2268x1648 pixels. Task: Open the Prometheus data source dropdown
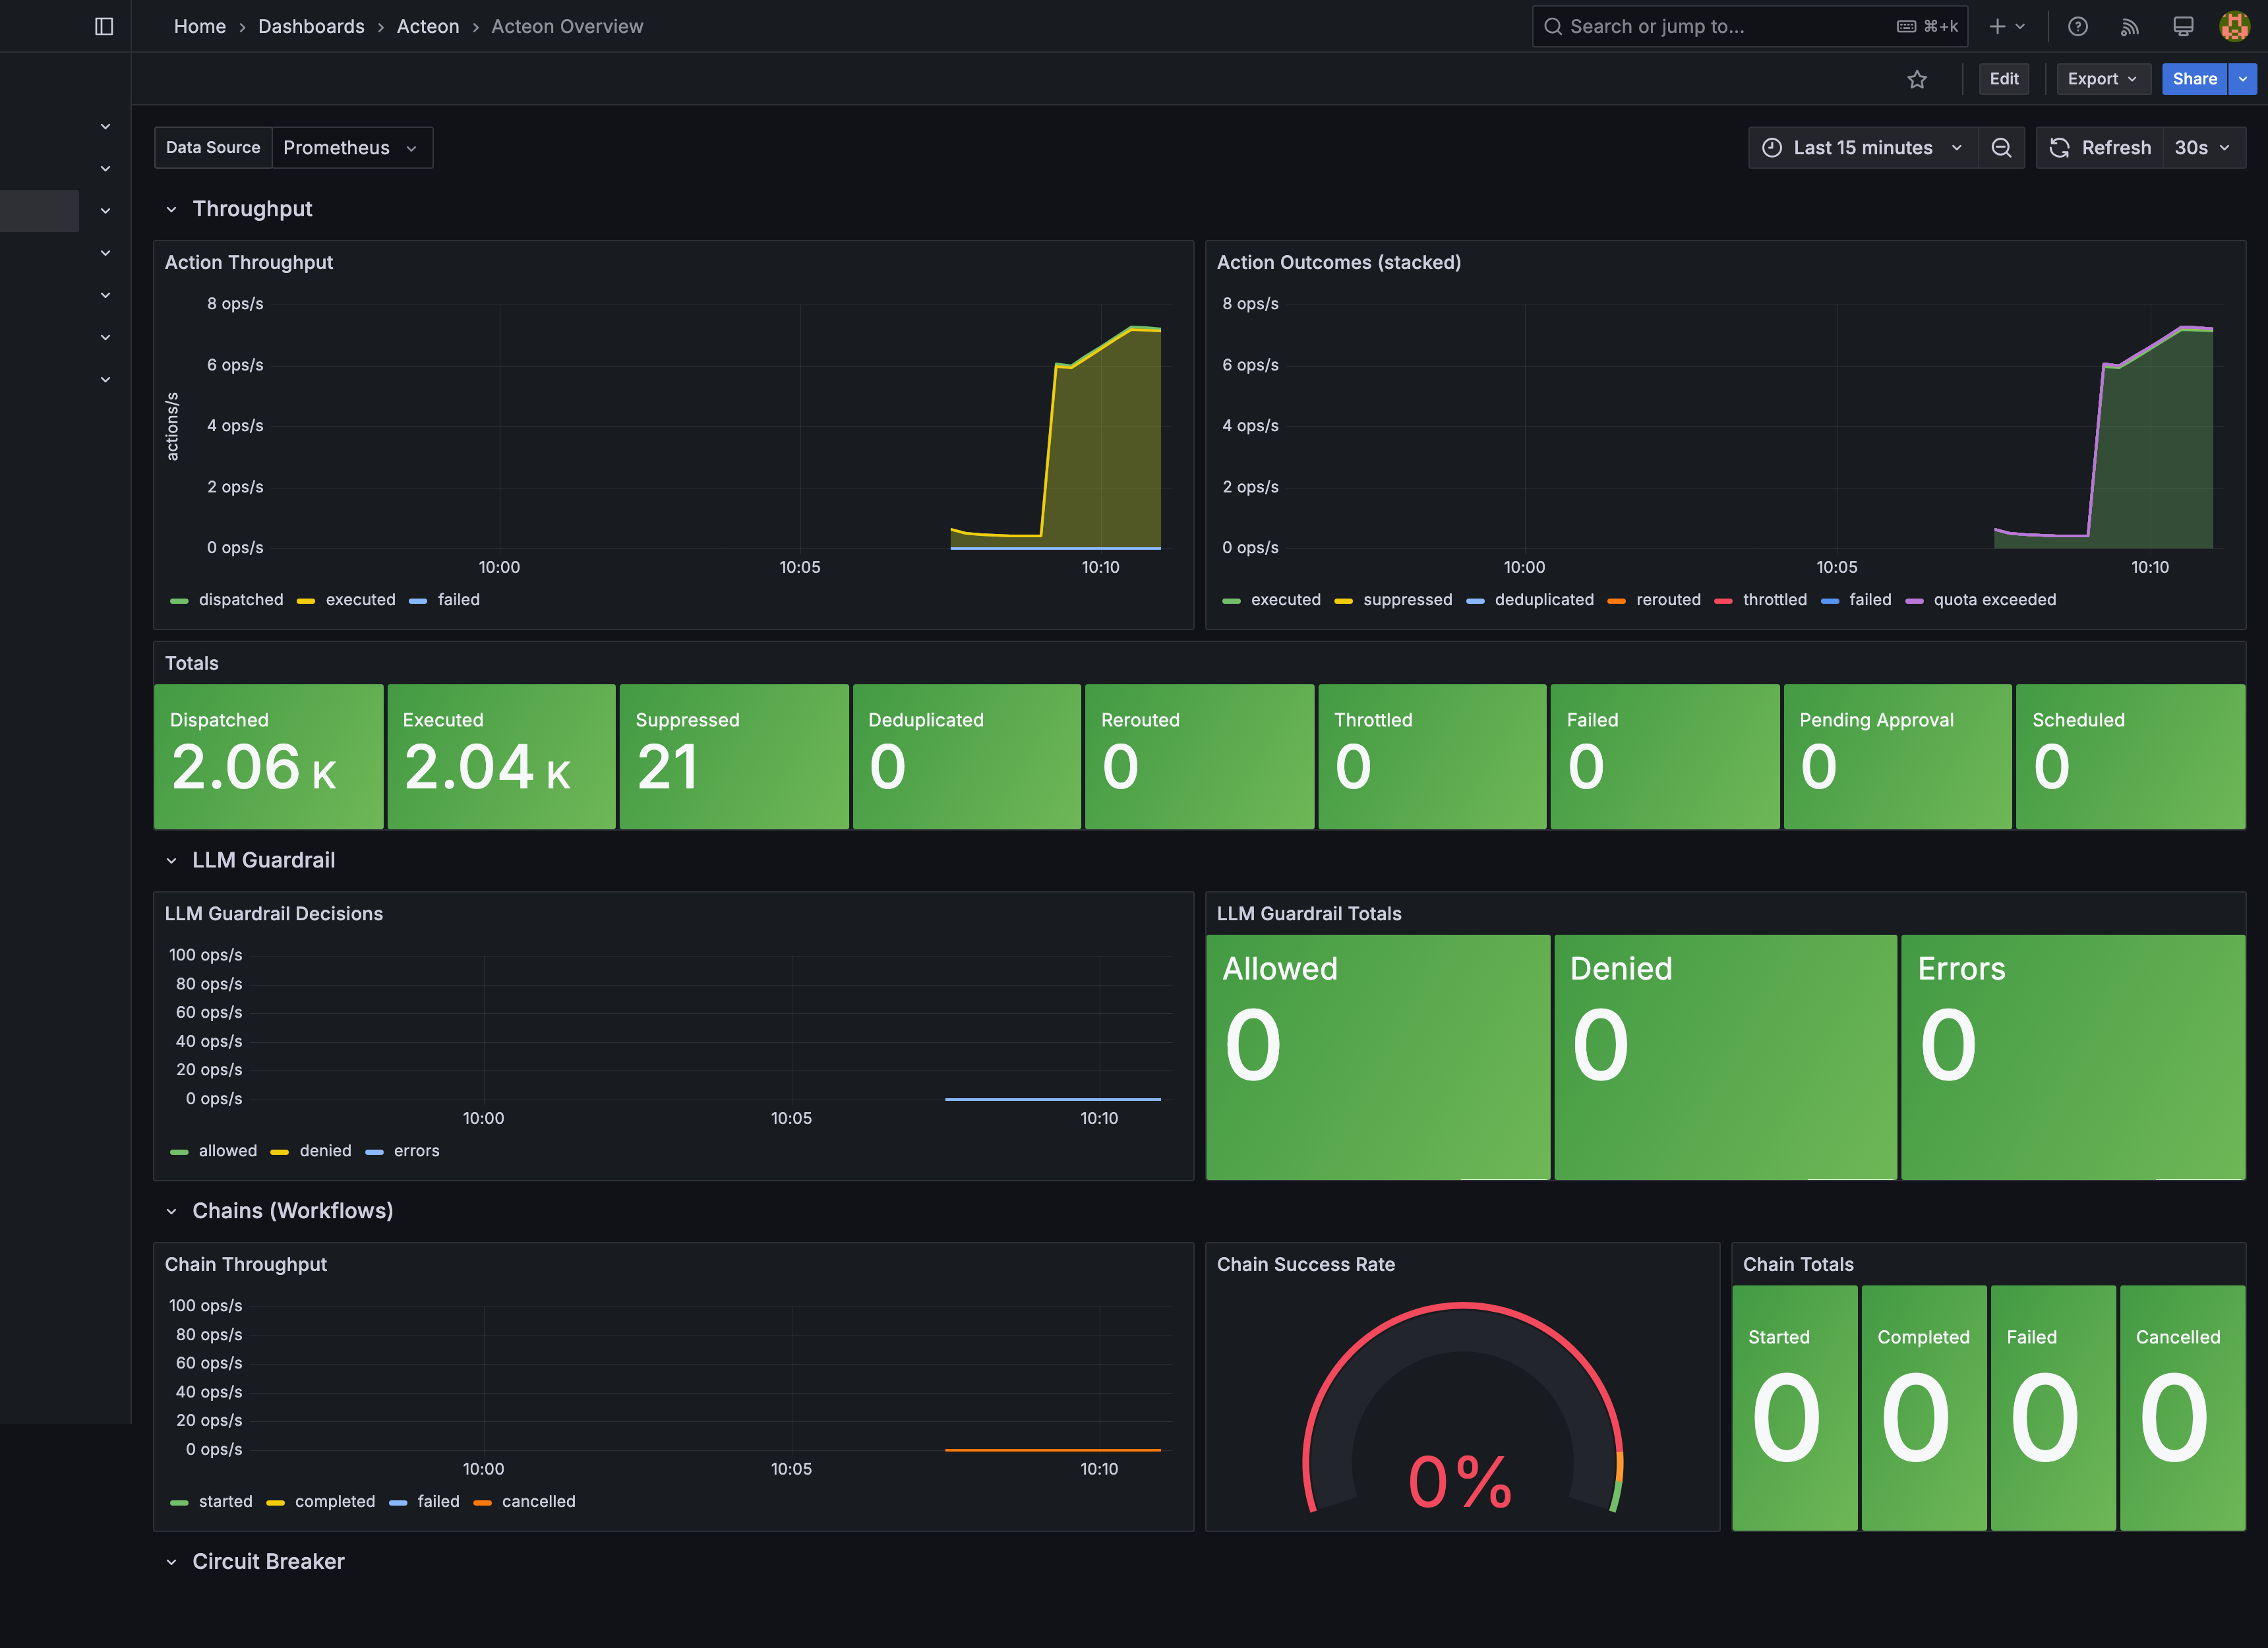pos(351,147)
